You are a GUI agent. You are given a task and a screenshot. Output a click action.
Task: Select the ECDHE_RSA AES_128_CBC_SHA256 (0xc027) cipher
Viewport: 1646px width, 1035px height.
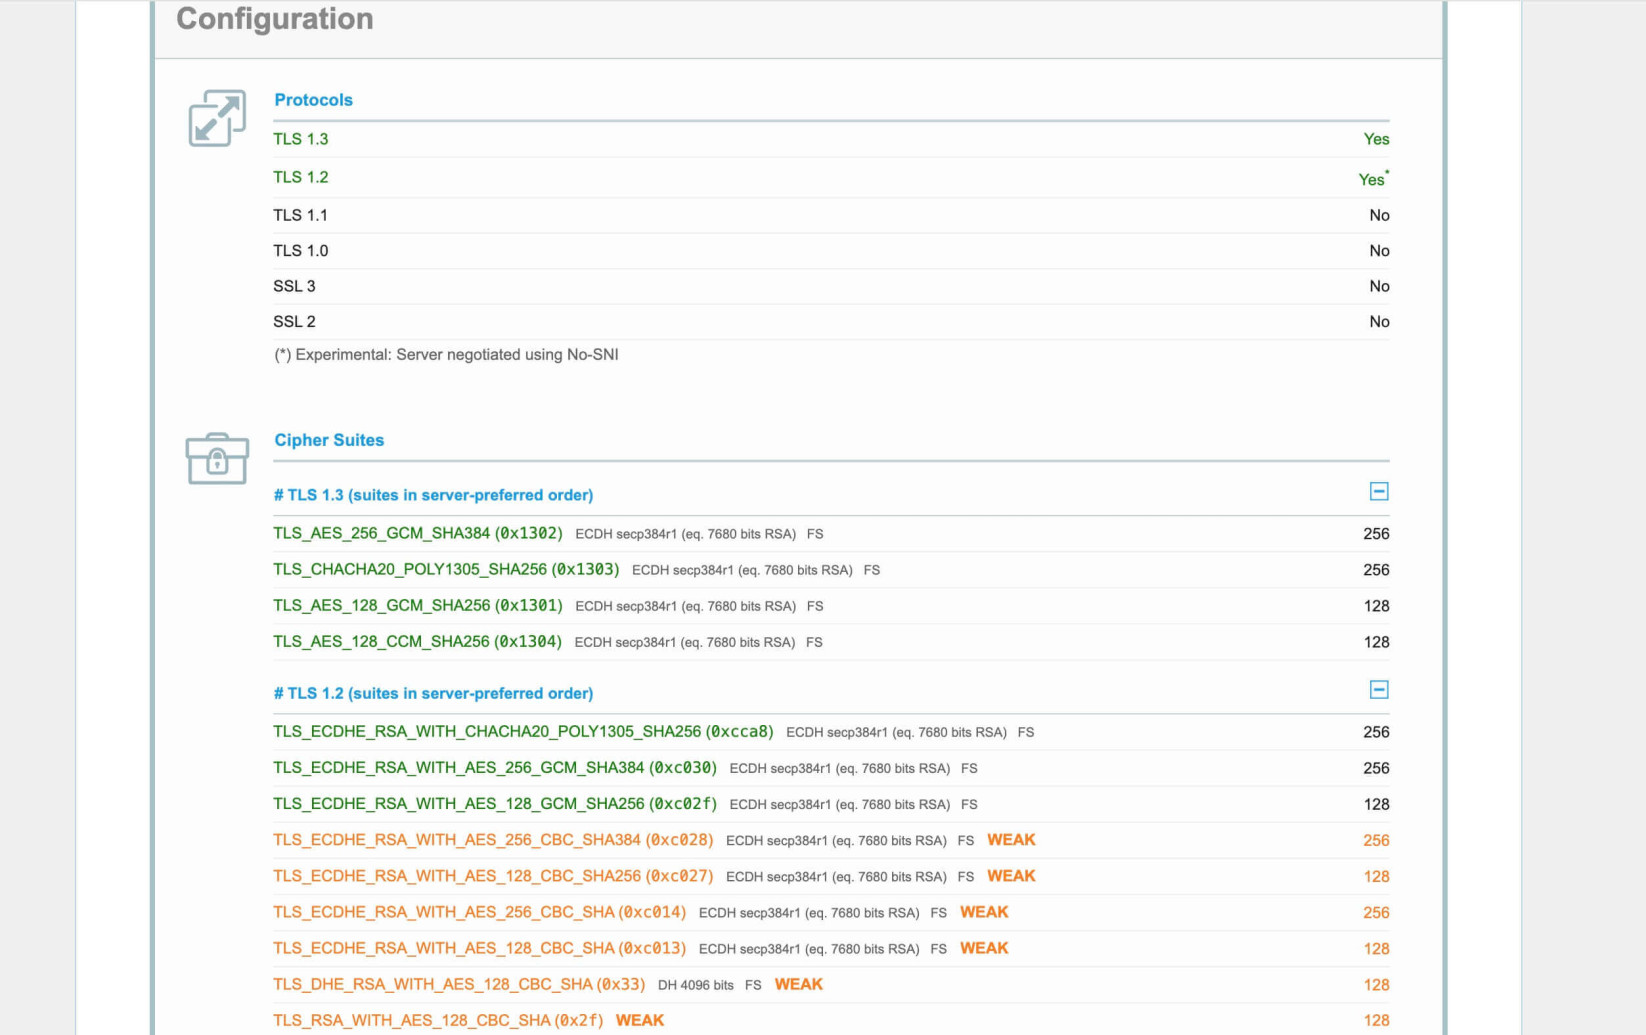click(x=493, y=876)
